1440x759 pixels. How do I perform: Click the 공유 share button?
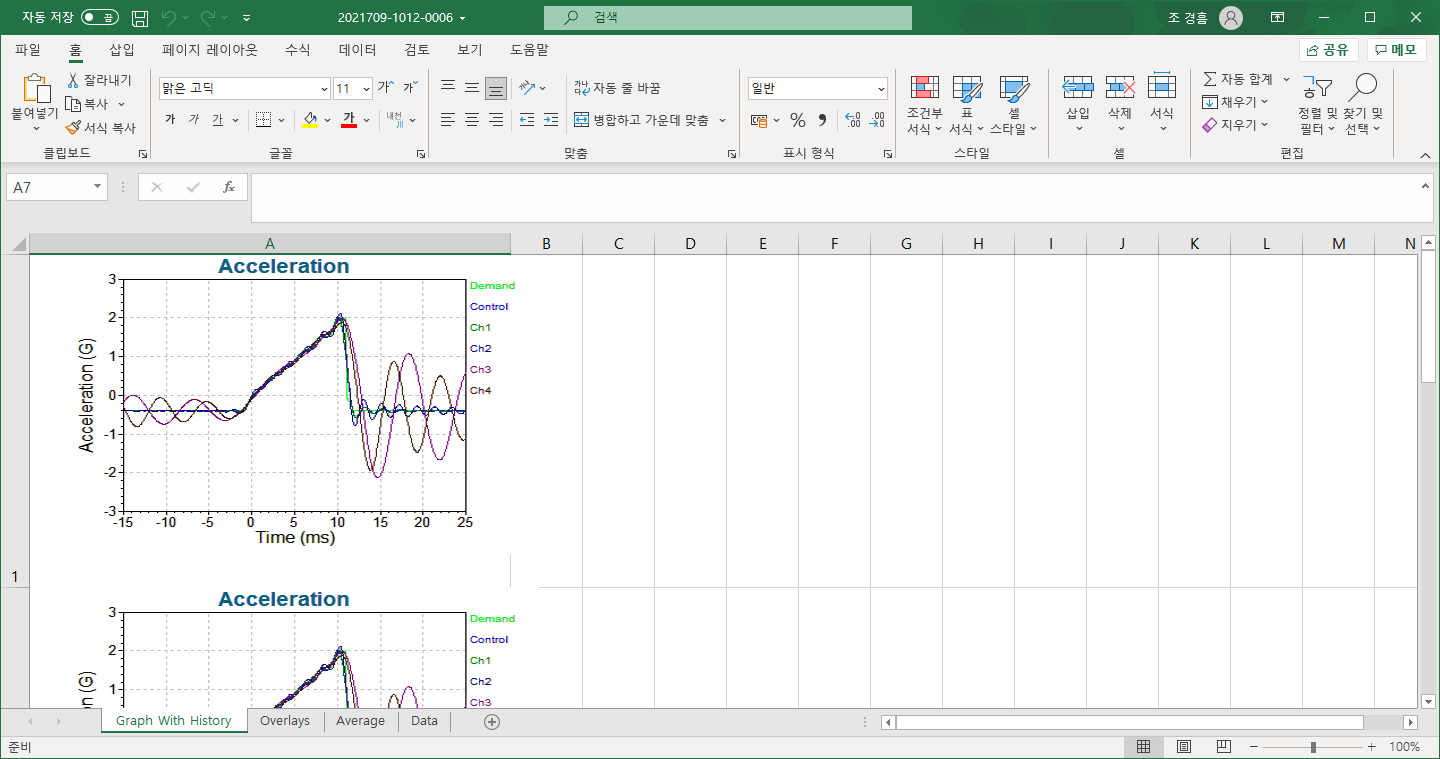click(1328, 50)
